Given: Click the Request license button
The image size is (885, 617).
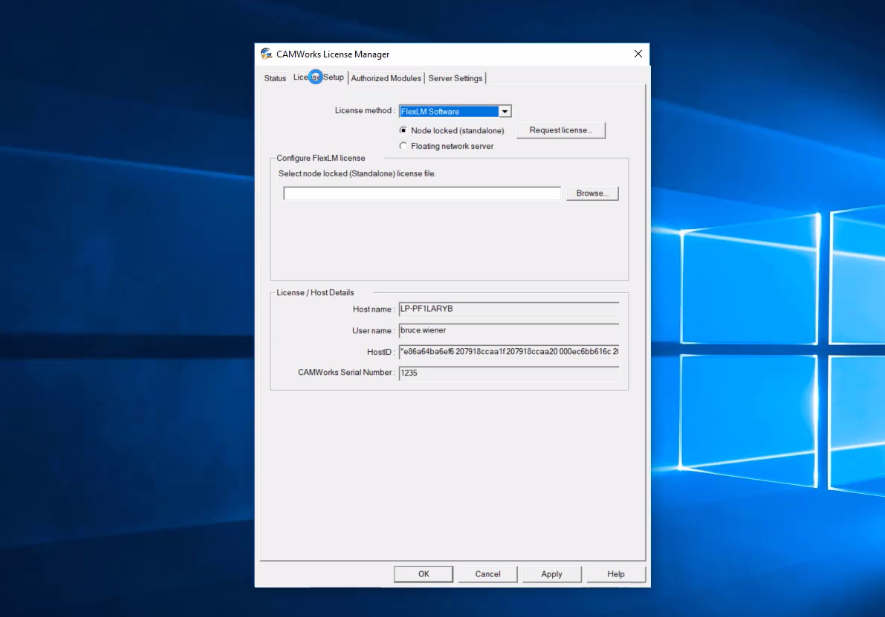Looking at the screenshot, I should (x=560, y=130).
